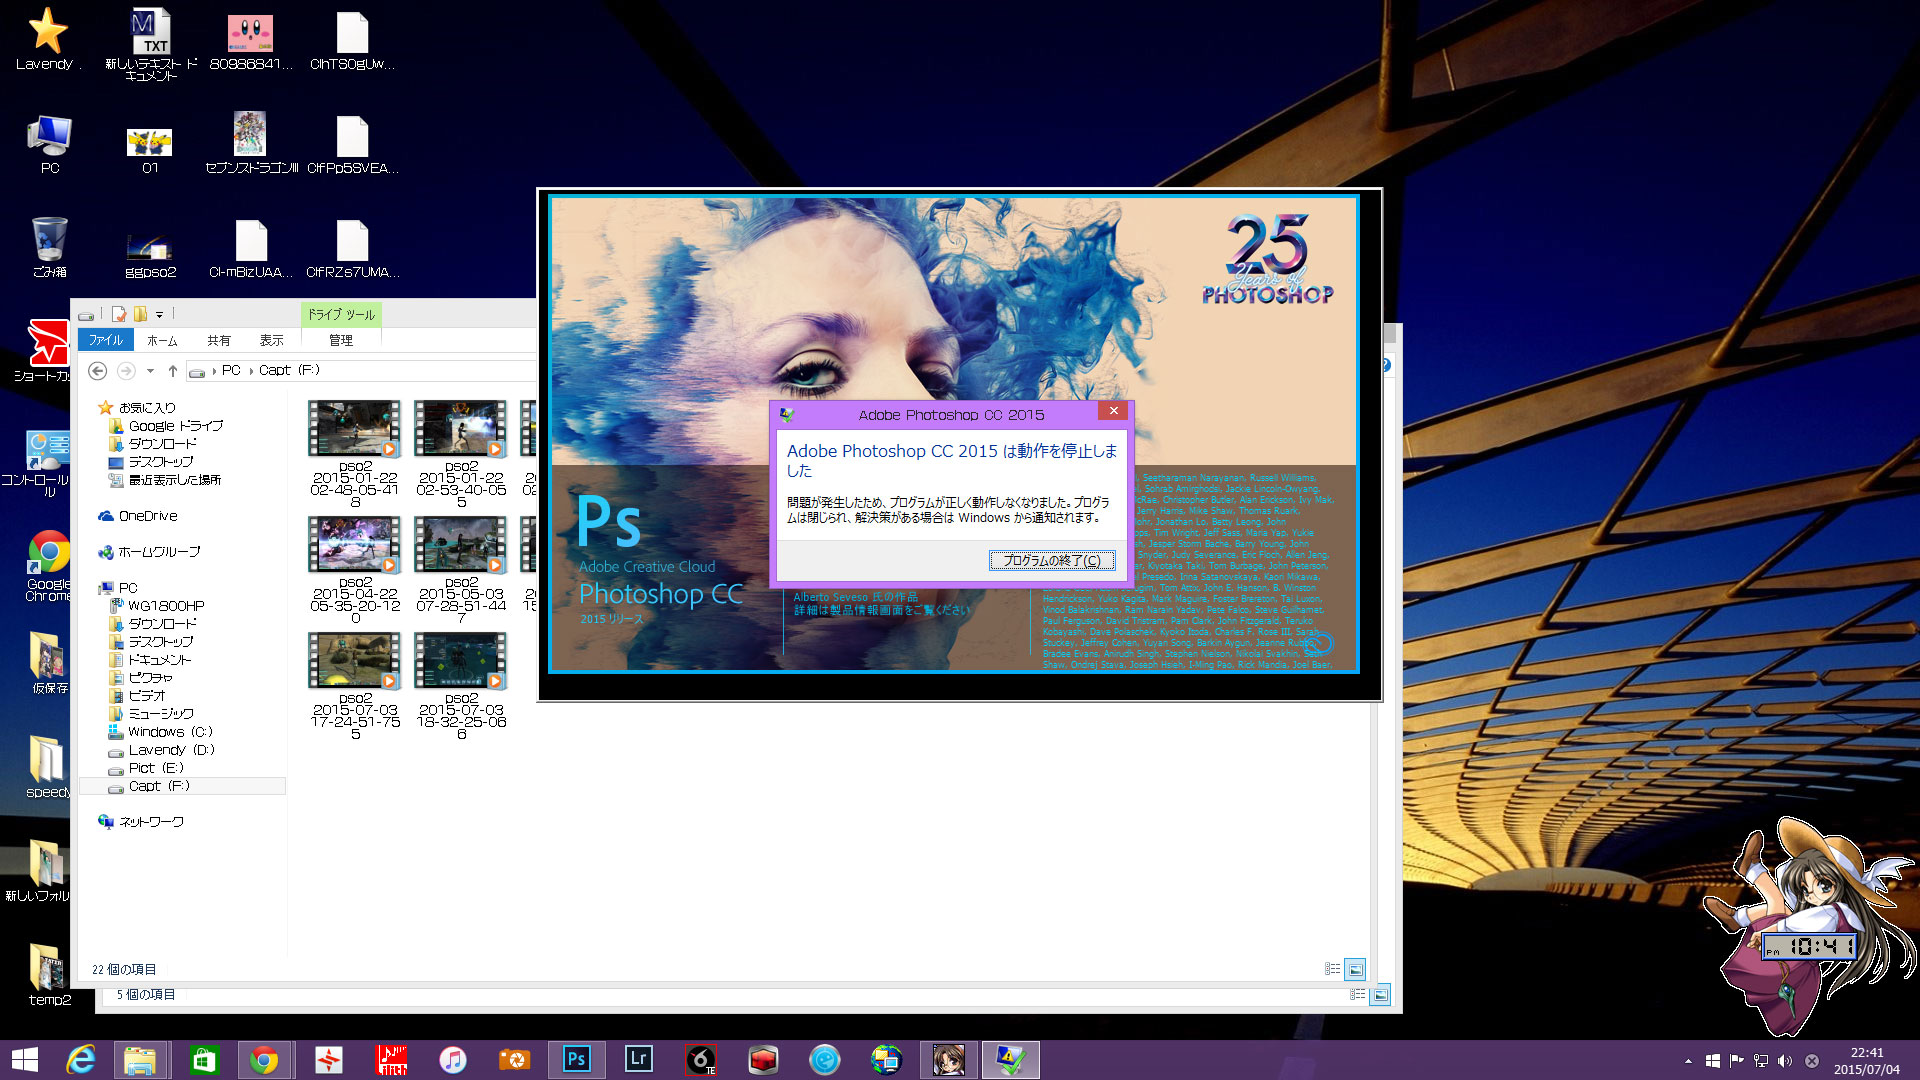1920x1080 pixels.
Task: Open Lightroom from the taskbar
Action: [x=639, y=1059]
